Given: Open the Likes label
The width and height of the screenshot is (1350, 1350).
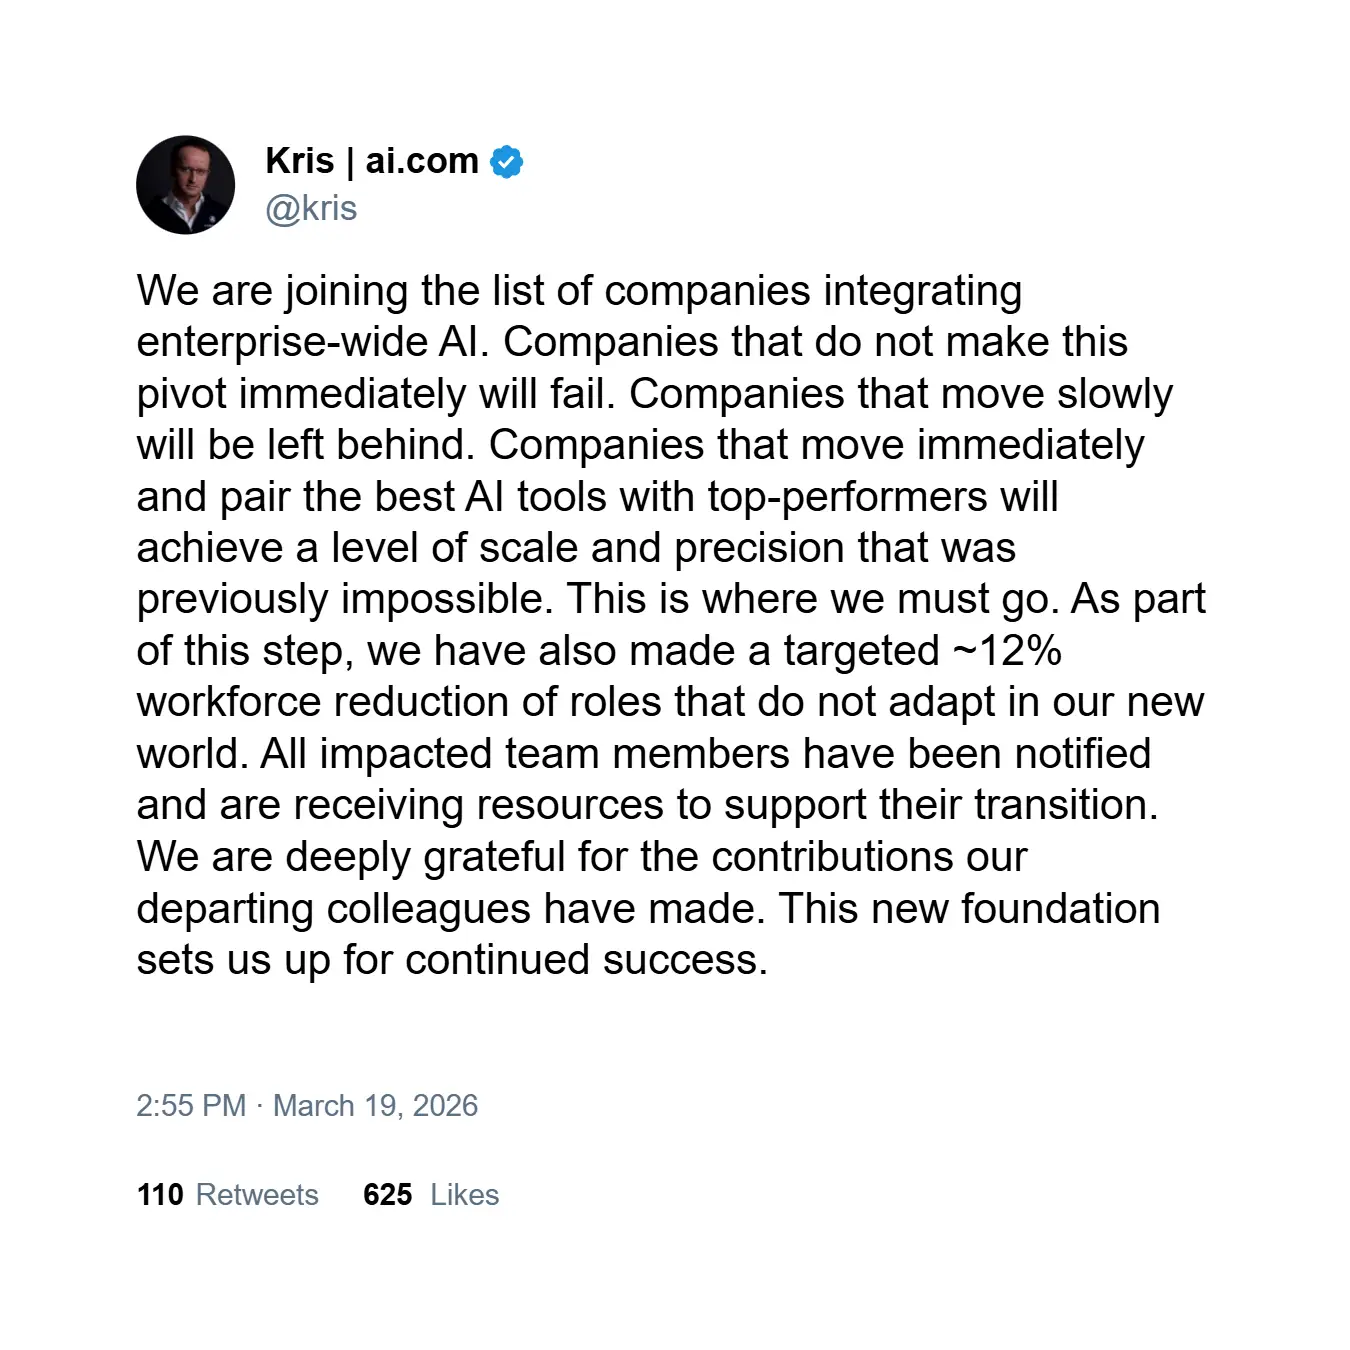Looking at the screenshot, I should (x=464, y=1194).
